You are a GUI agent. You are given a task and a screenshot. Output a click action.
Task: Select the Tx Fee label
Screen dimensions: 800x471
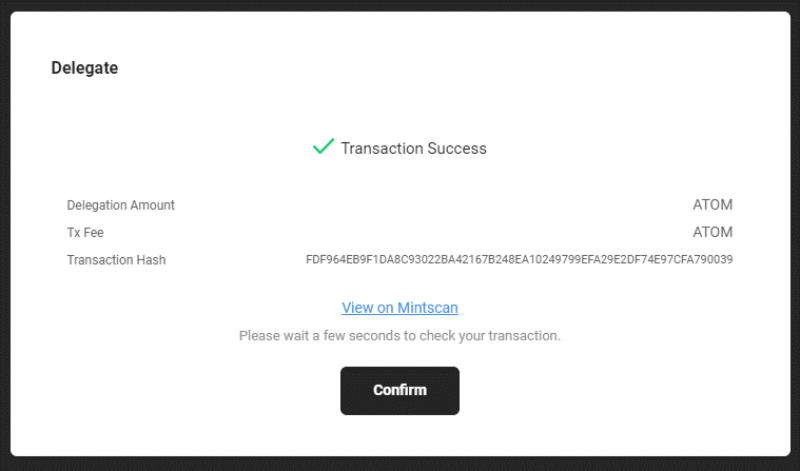tap(85, 232)
